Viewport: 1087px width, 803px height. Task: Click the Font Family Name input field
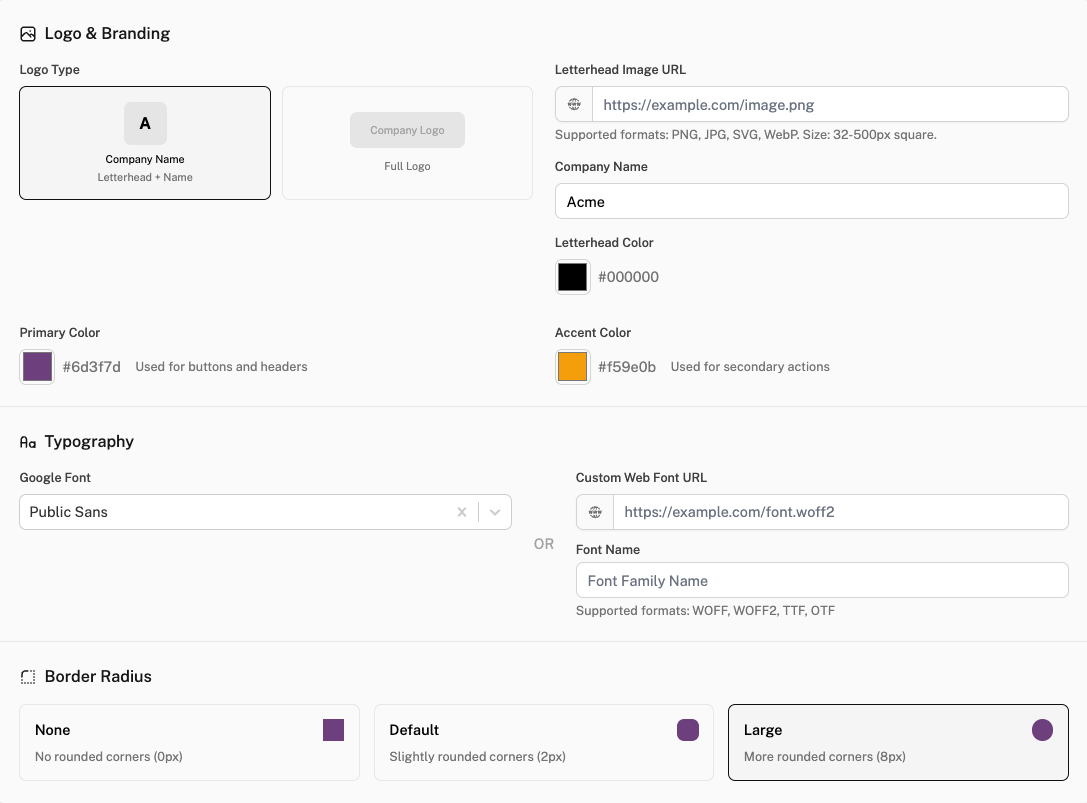(822, 580)
